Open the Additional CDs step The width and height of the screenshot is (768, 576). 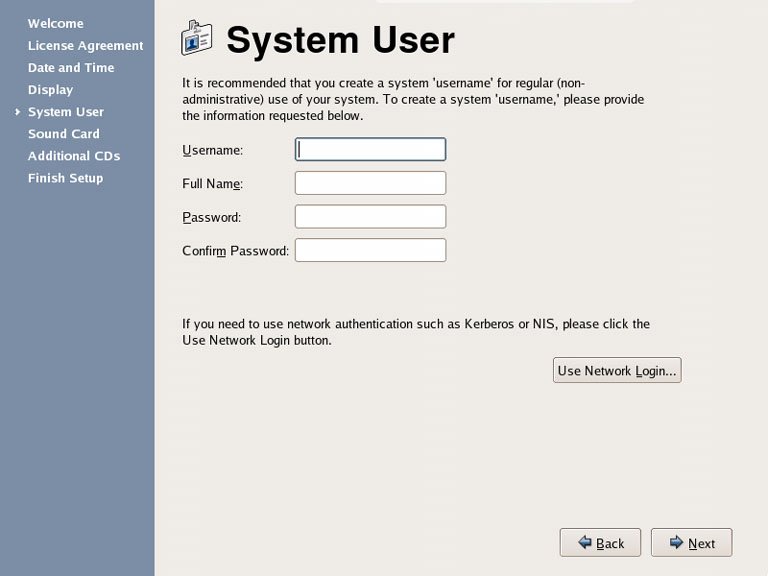pos(73,156)
